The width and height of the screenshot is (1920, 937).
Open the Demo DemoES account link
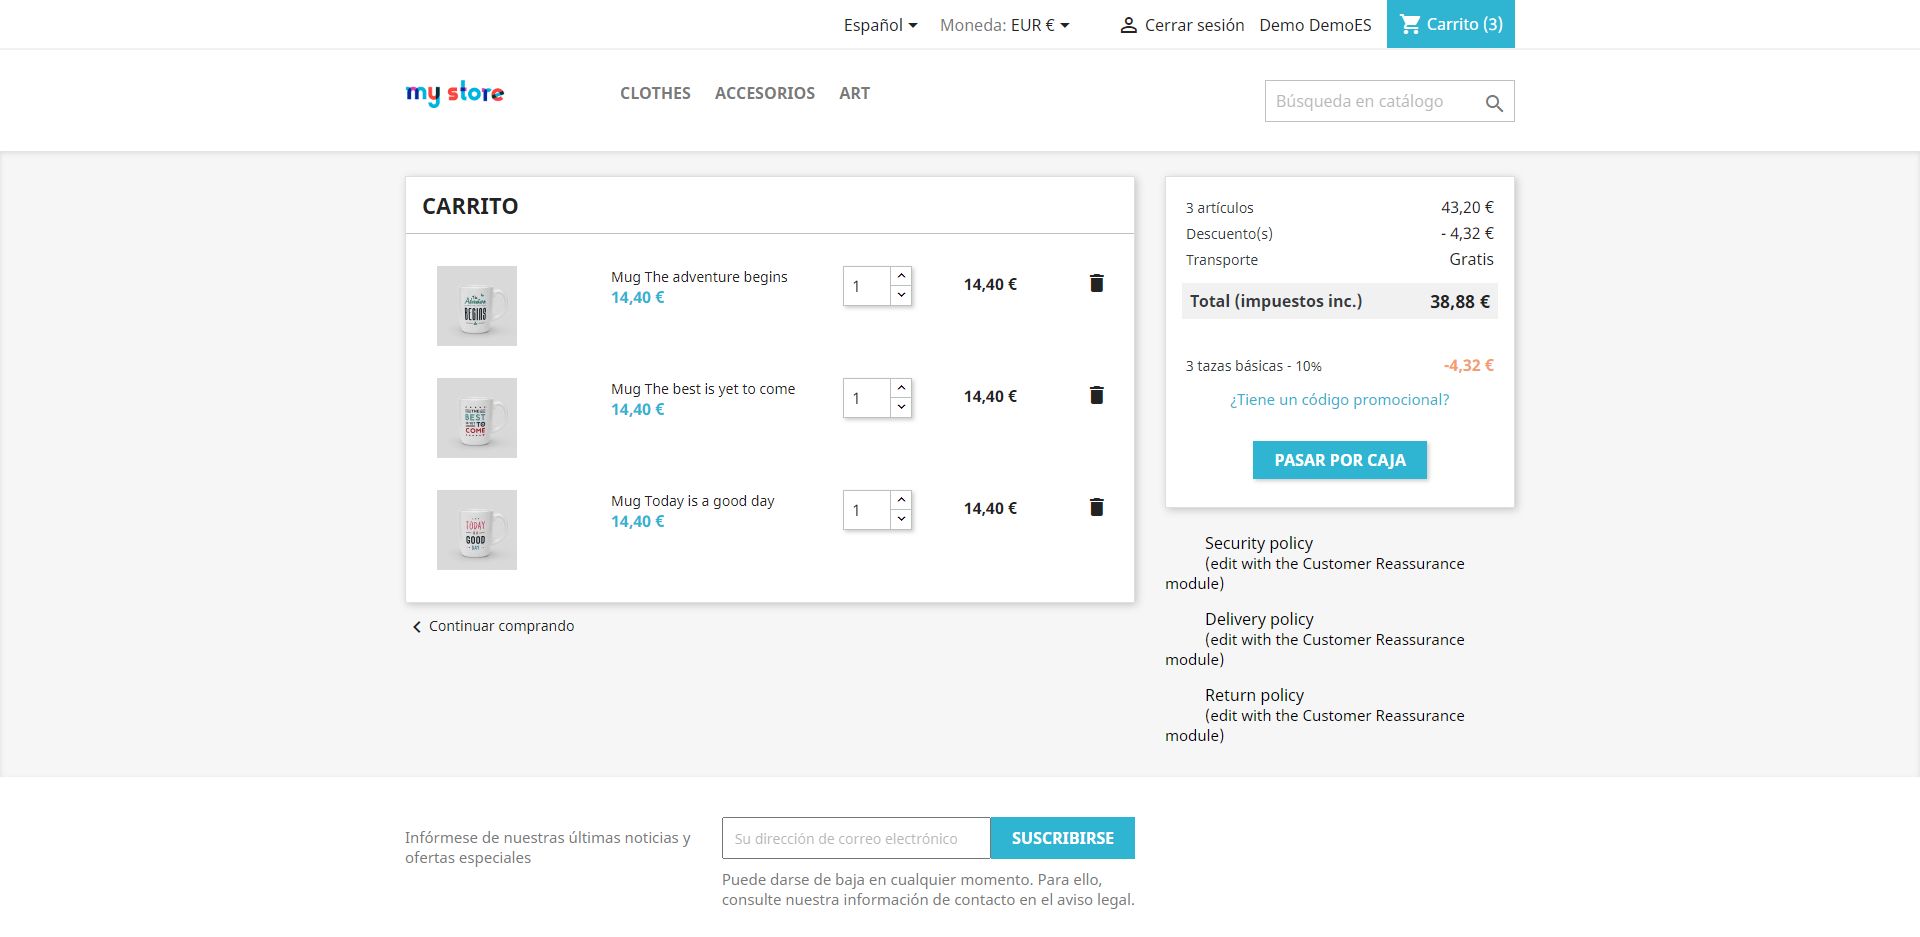1315,25
